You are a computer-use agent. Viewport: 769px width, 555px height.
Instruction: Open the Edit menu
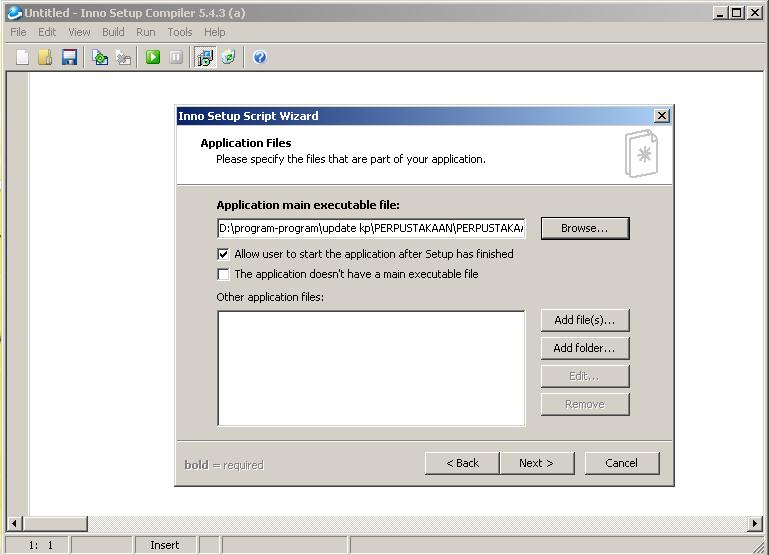coord(47,32)
